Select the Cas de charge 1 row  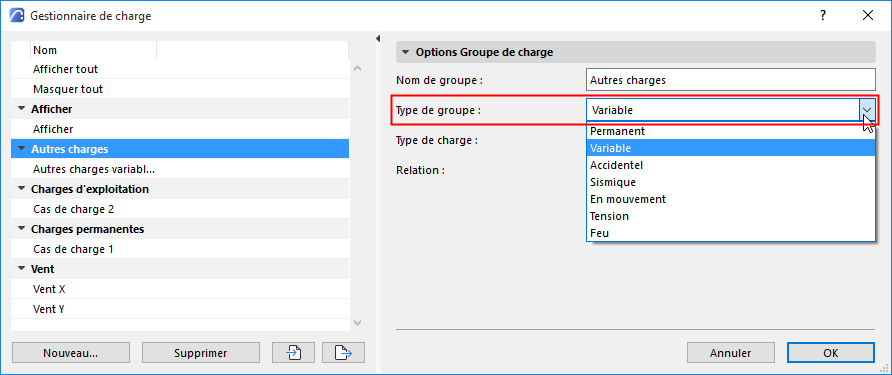(180, 249)
